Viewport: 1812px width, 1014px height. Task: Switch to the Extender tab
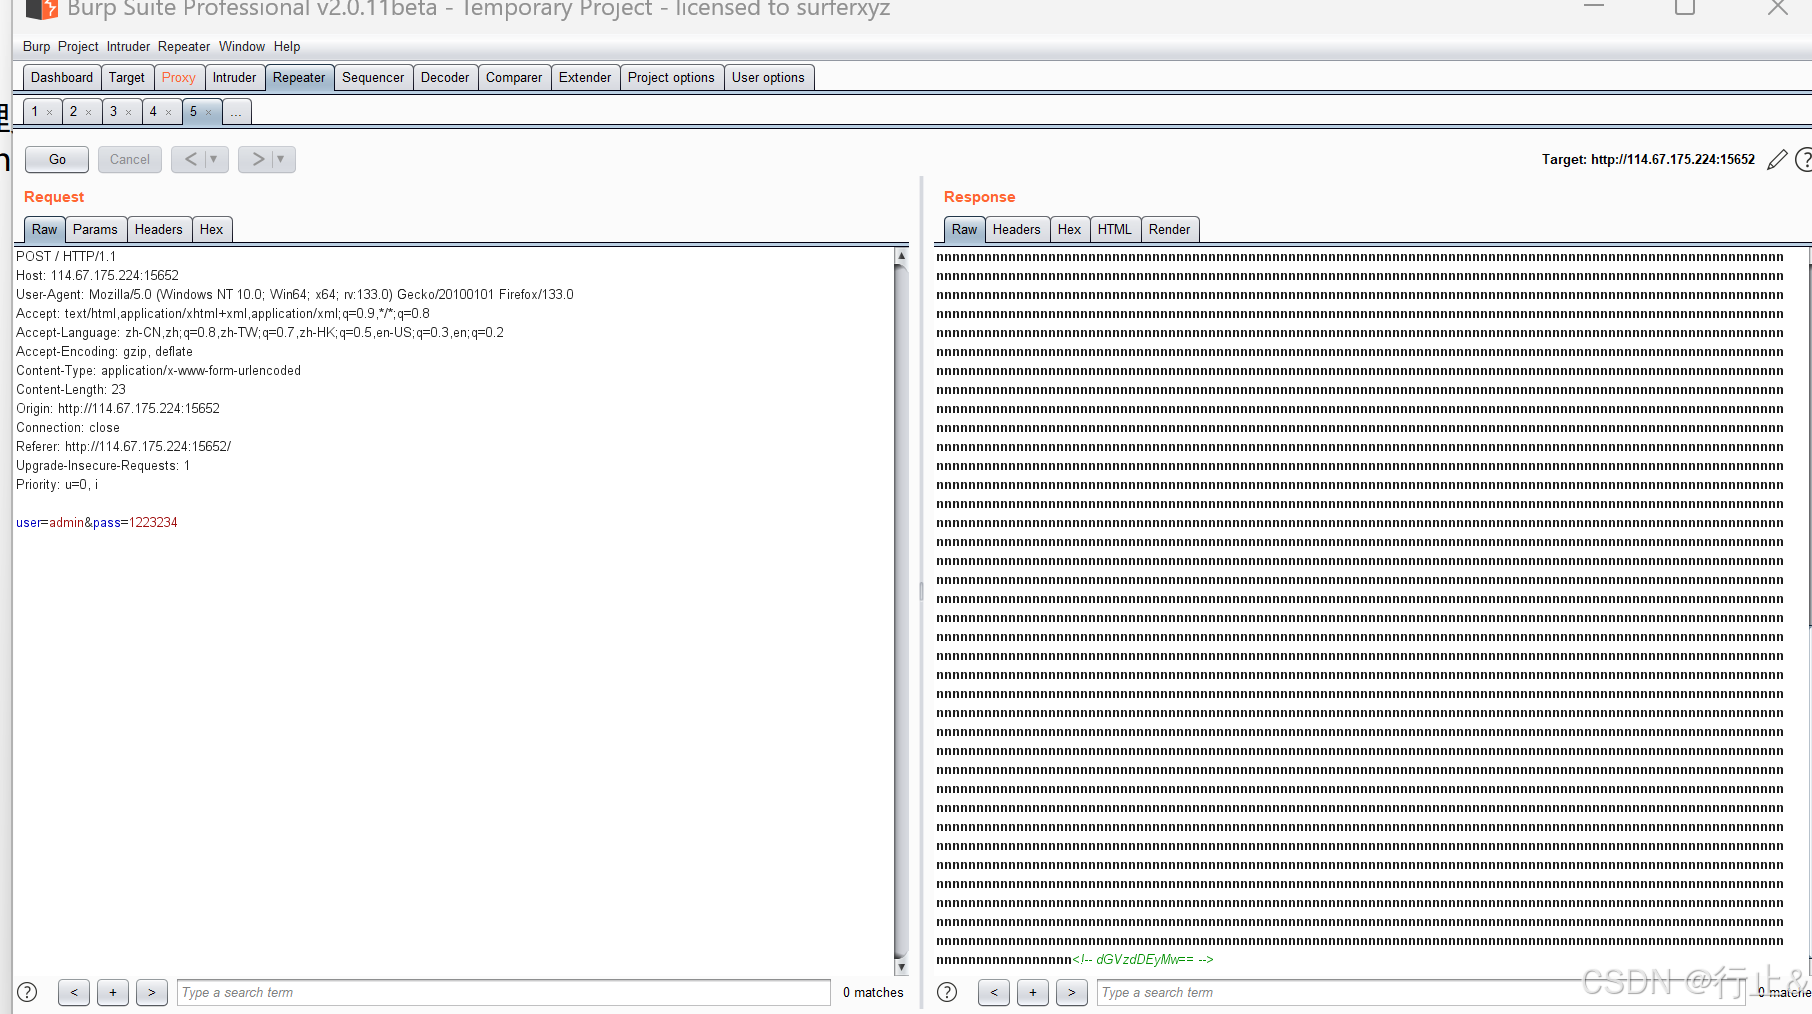tap(585, 77)
